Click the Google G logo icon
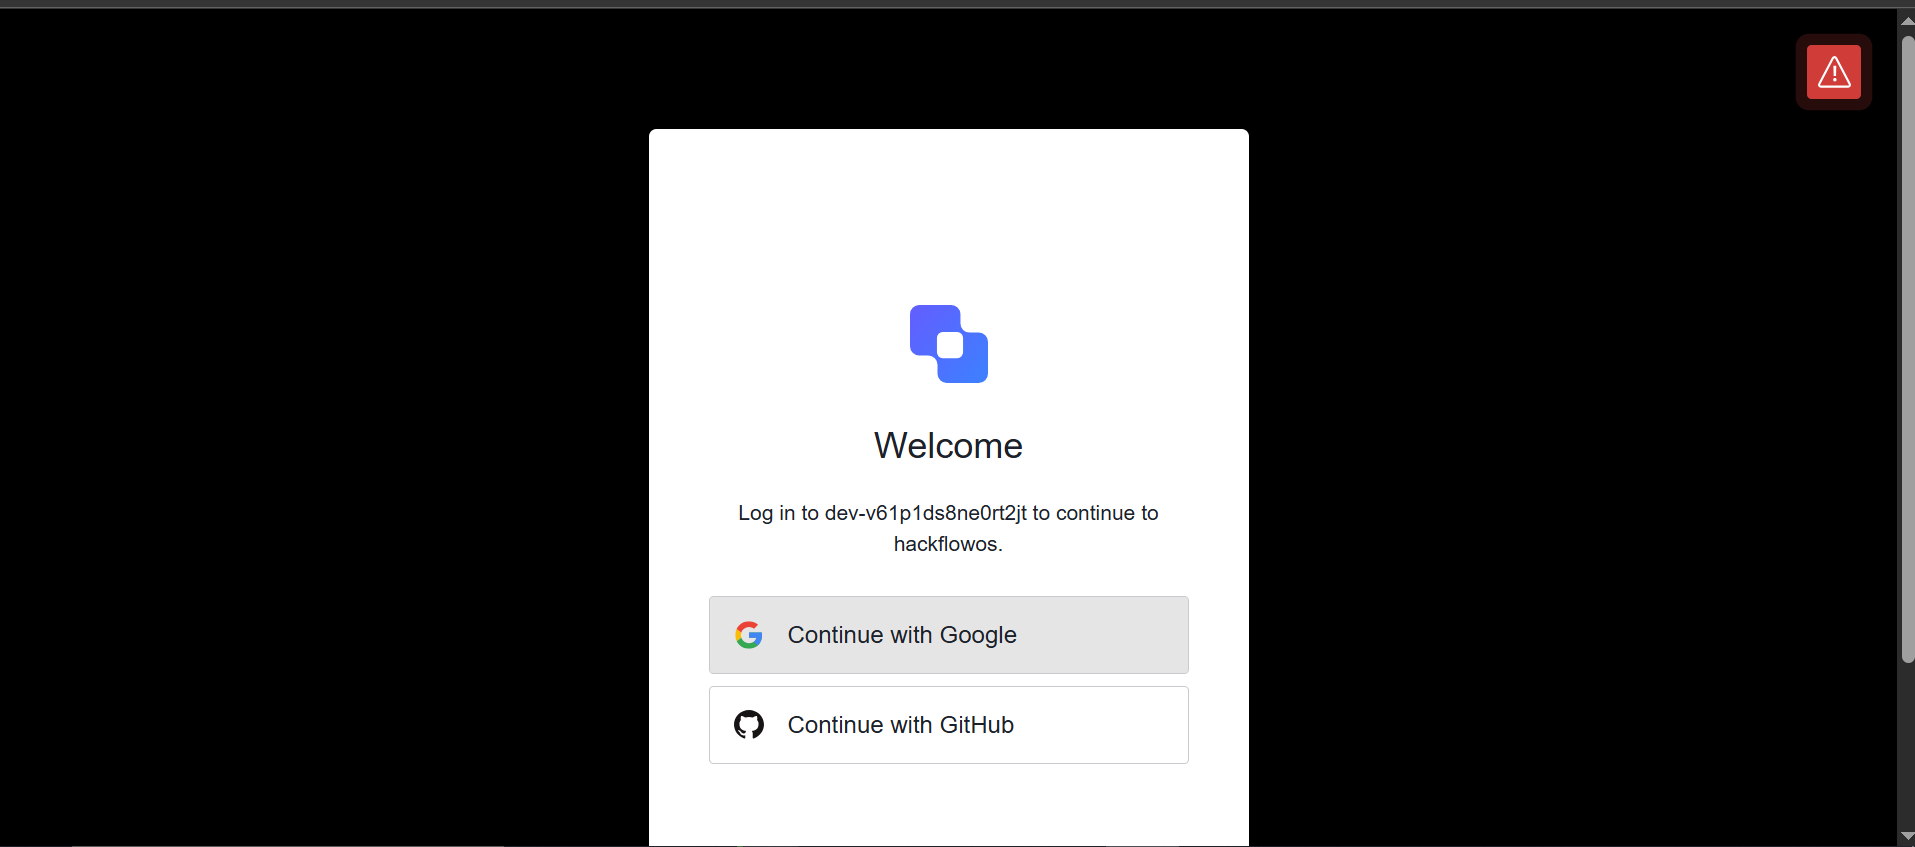Screen dimensions: 1915x847 [748, 635]
